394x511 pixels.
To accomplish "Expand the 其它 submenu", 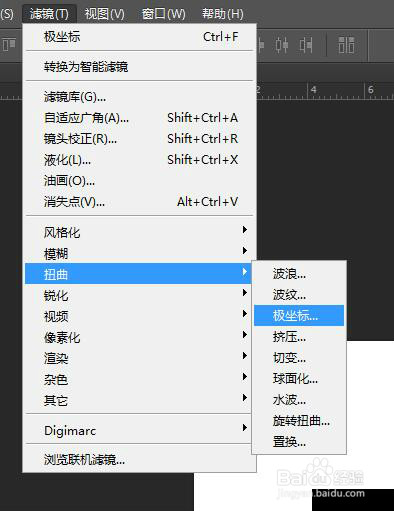I will [x=138, y=400].
